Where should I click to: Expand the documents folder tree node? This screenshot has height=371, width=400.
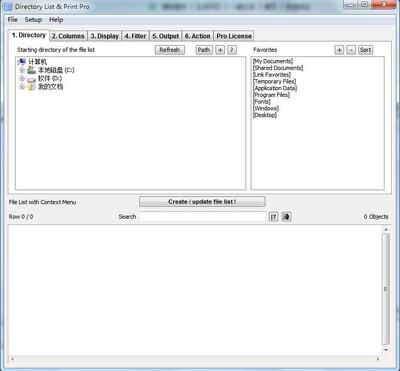[x=22, y=87]
